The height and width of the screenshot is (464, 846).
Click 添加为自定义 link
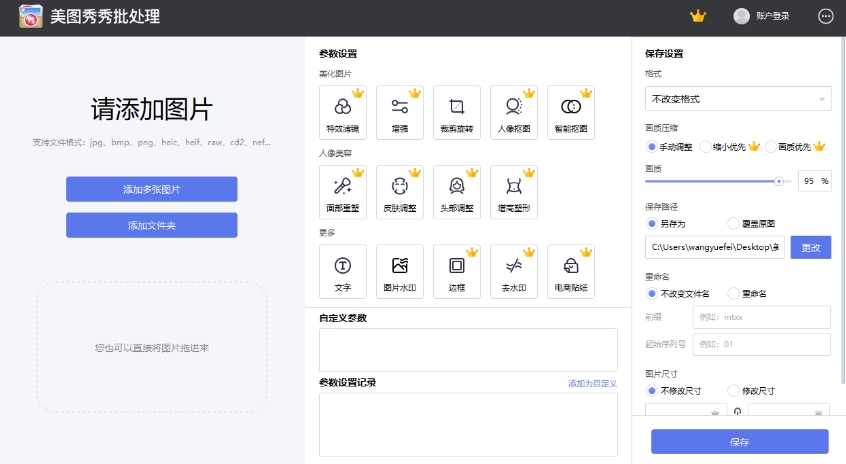(592, 383)
